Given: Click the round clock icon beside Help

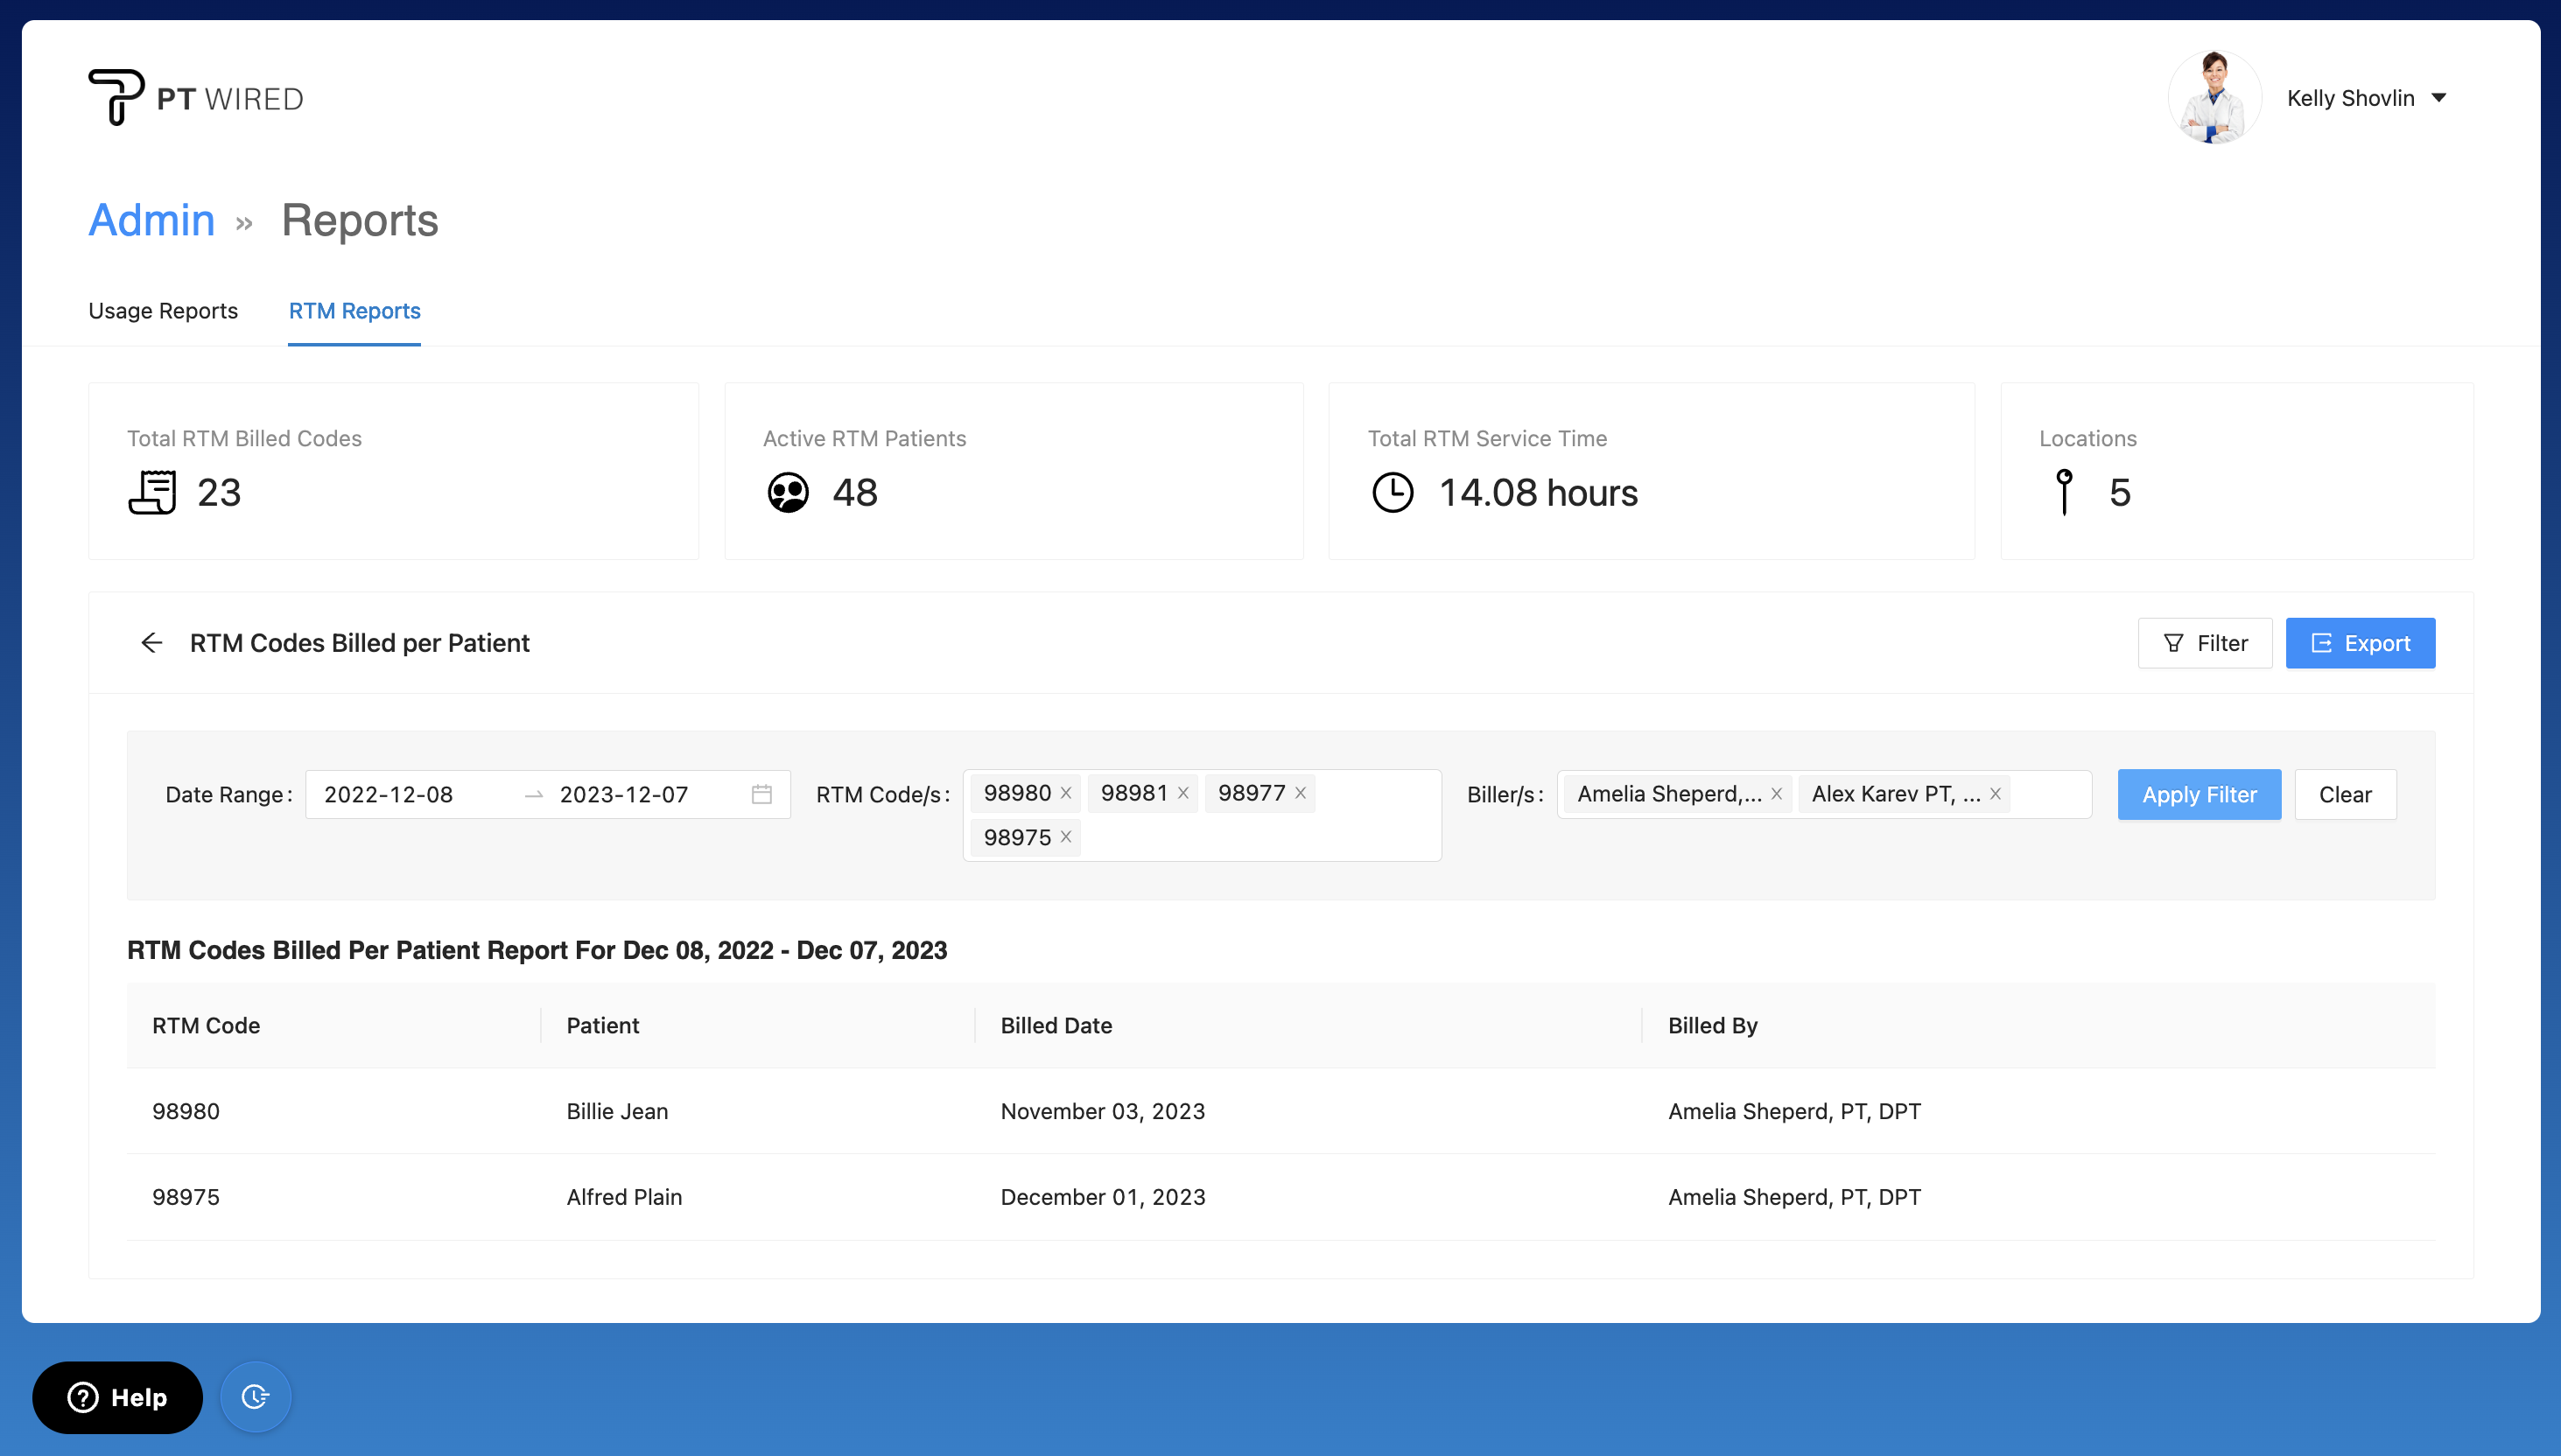Looking at the screenshot, I should [x=255, y=1397].
